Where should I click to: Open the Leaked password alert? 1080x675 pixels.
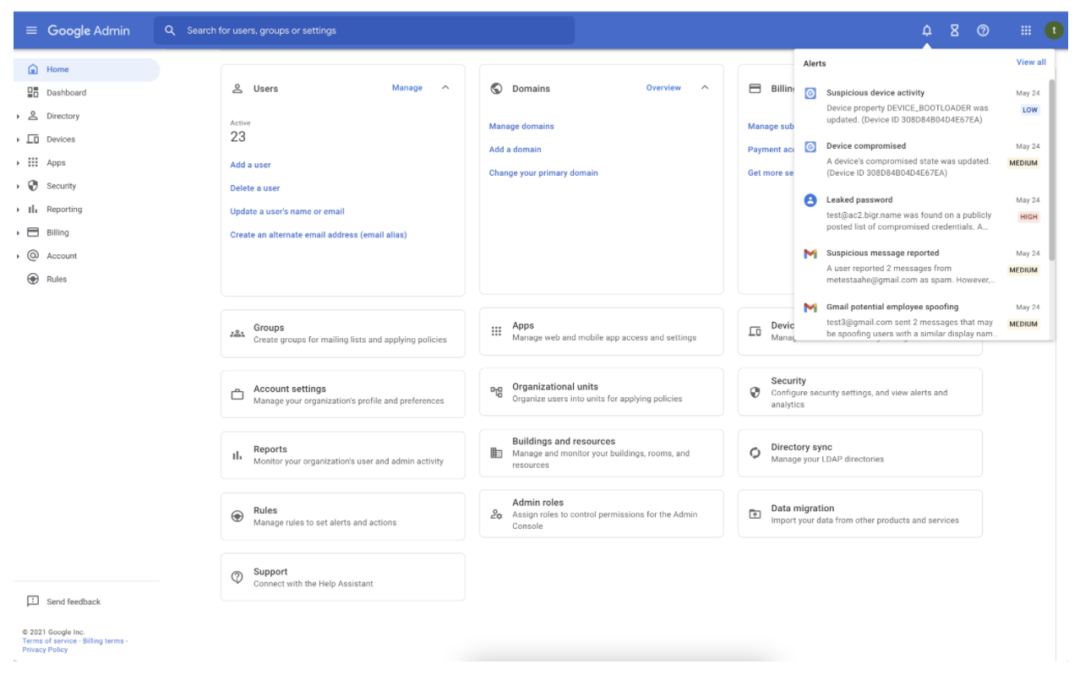point(922,213)
